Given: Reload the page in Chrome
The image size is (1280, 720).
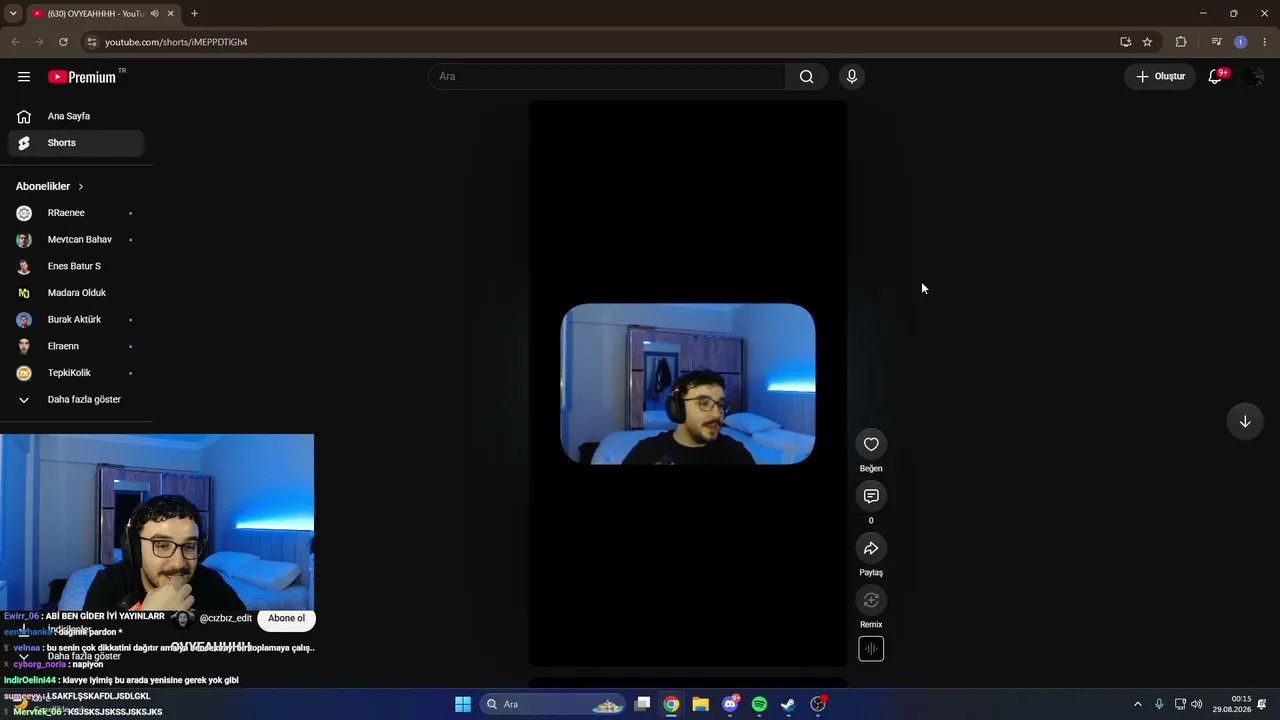Looking at the screenshot, I should [63, 42].
